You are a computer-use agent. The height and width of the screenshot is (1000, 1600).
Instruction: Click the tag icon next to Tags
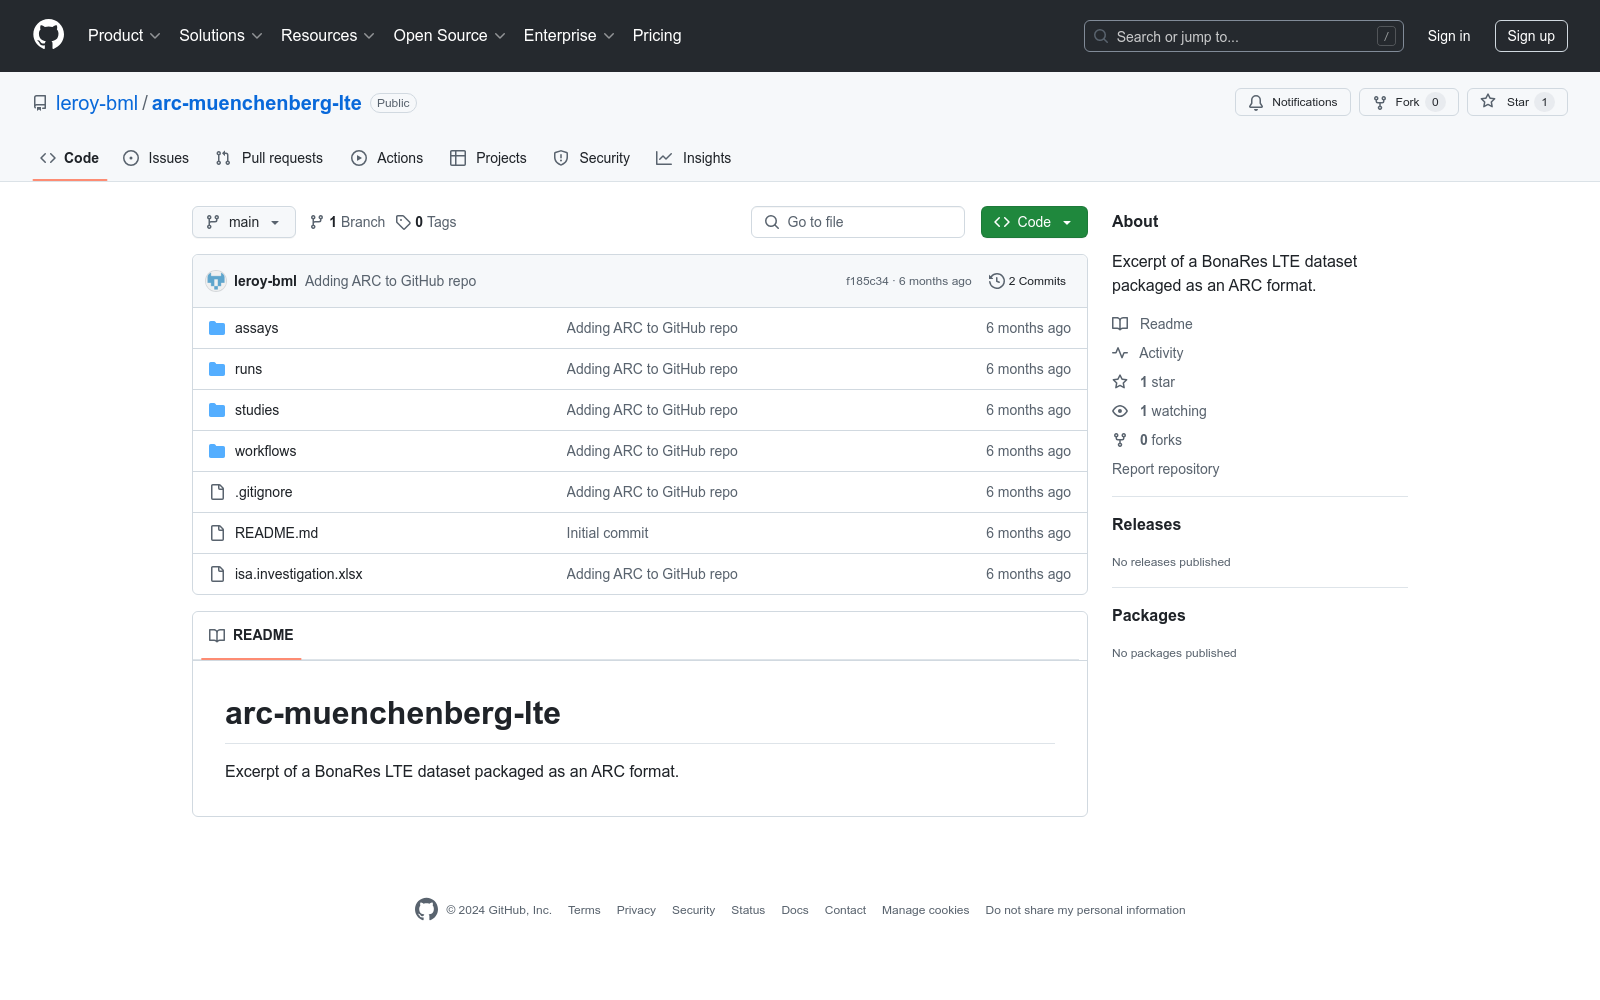(403, 222)
